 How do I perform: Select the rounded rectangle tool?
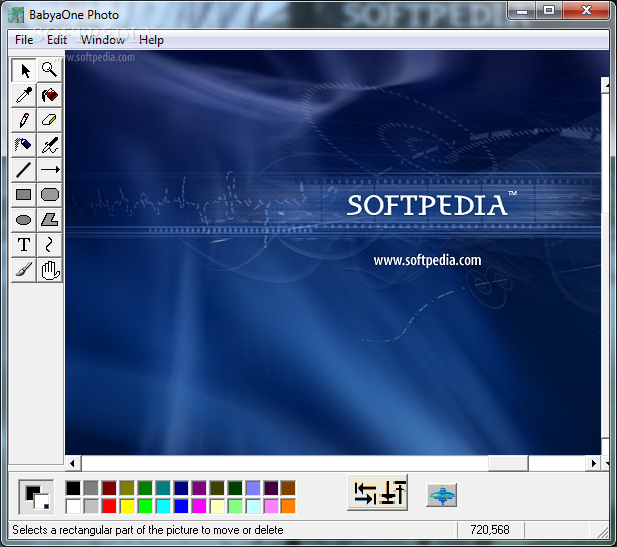[x=49, y=194]
